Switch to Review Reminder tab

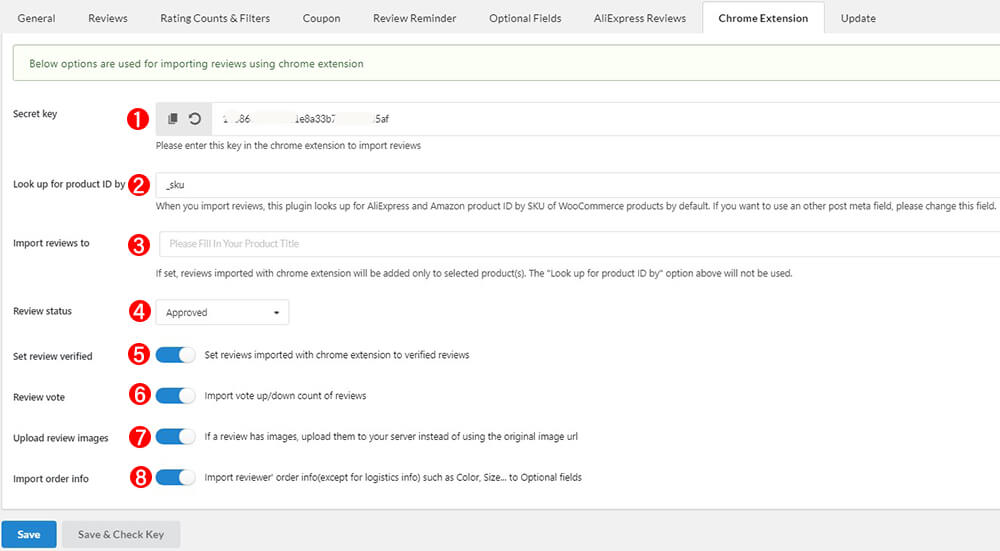[x=414, y=18]
